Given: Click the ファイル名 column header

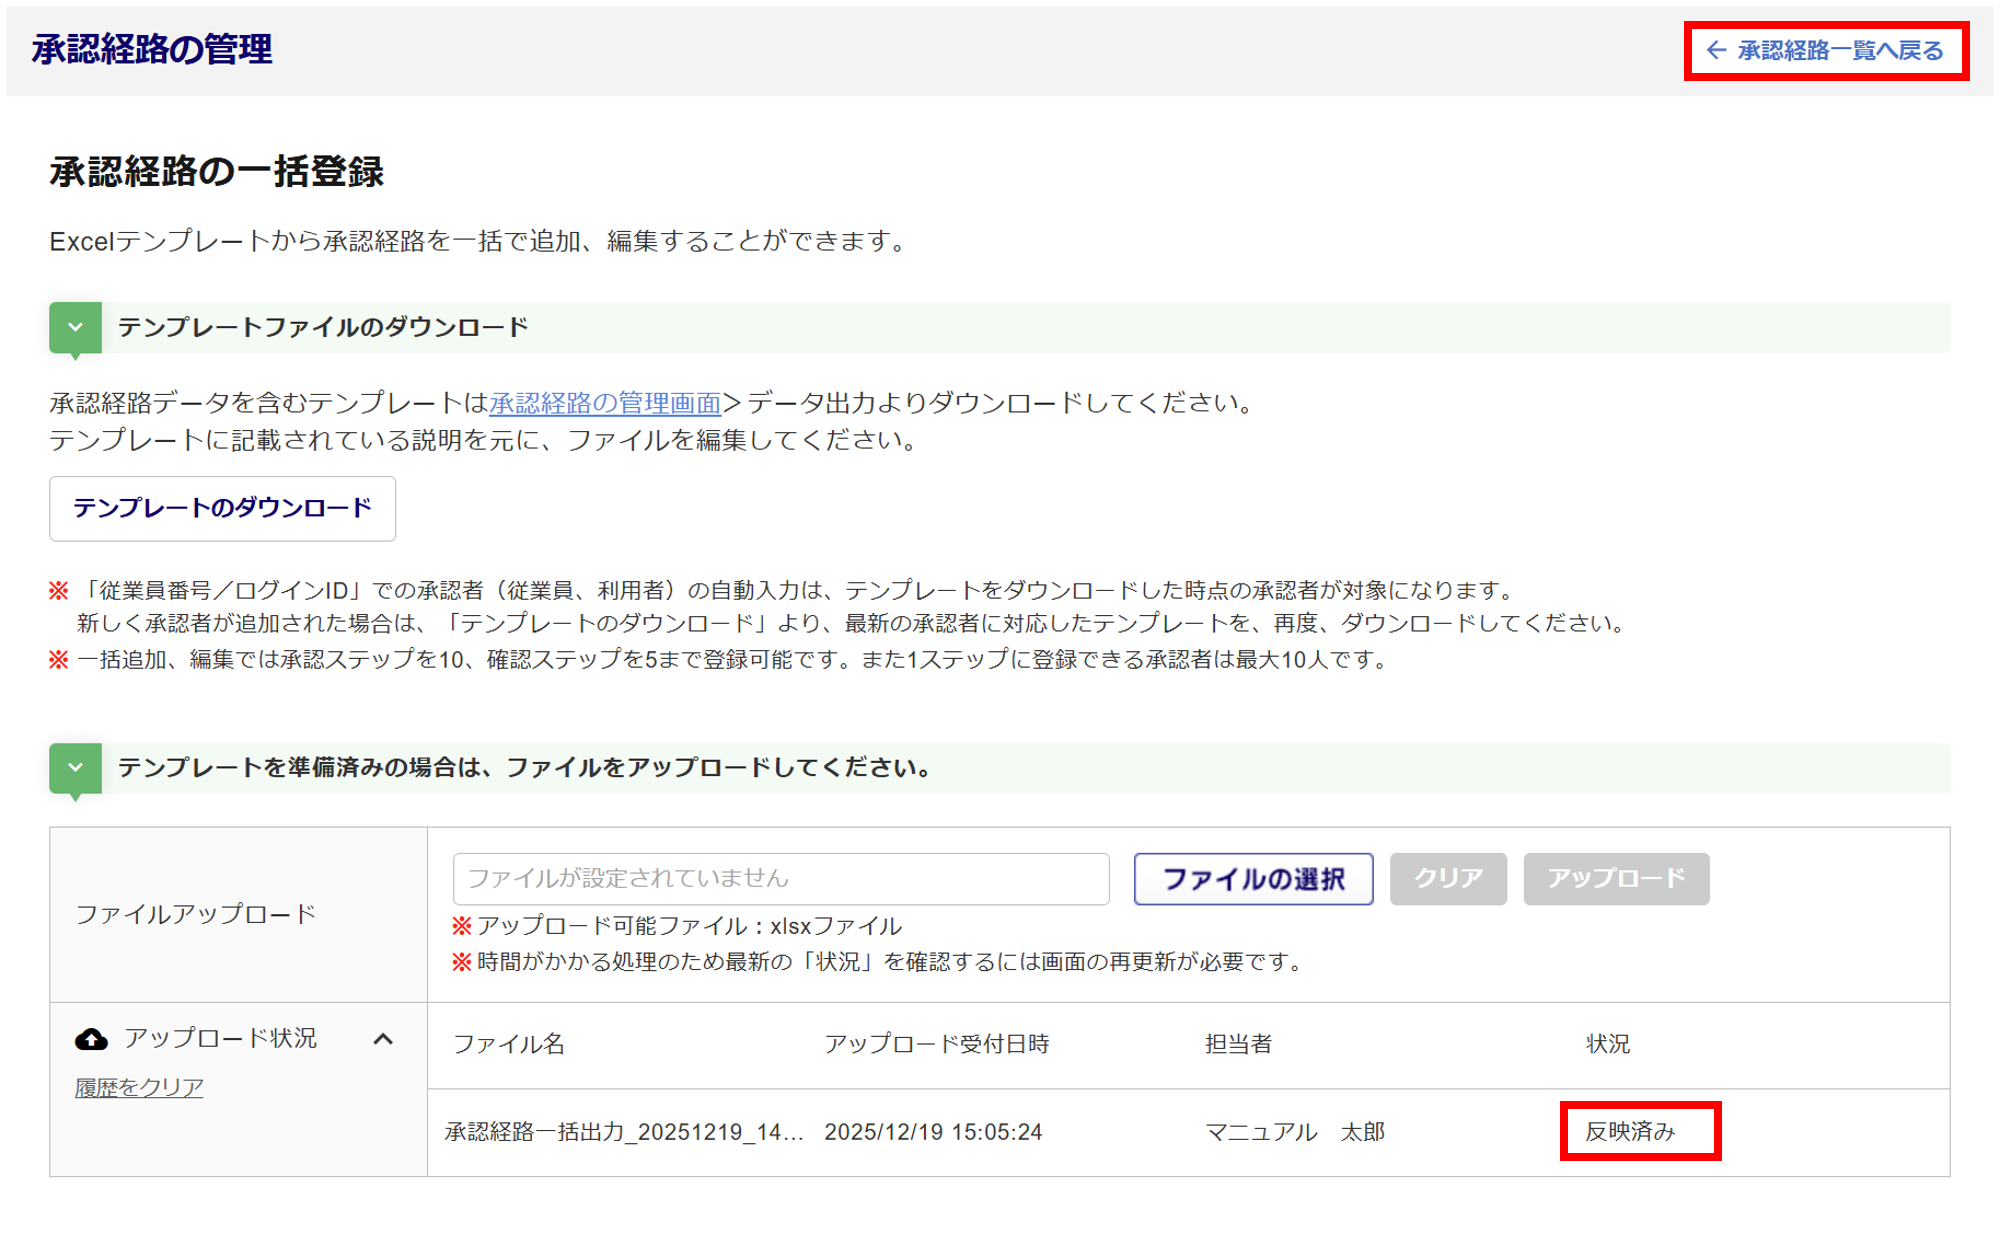Looking at the screenshot, I should point(509,1044).
